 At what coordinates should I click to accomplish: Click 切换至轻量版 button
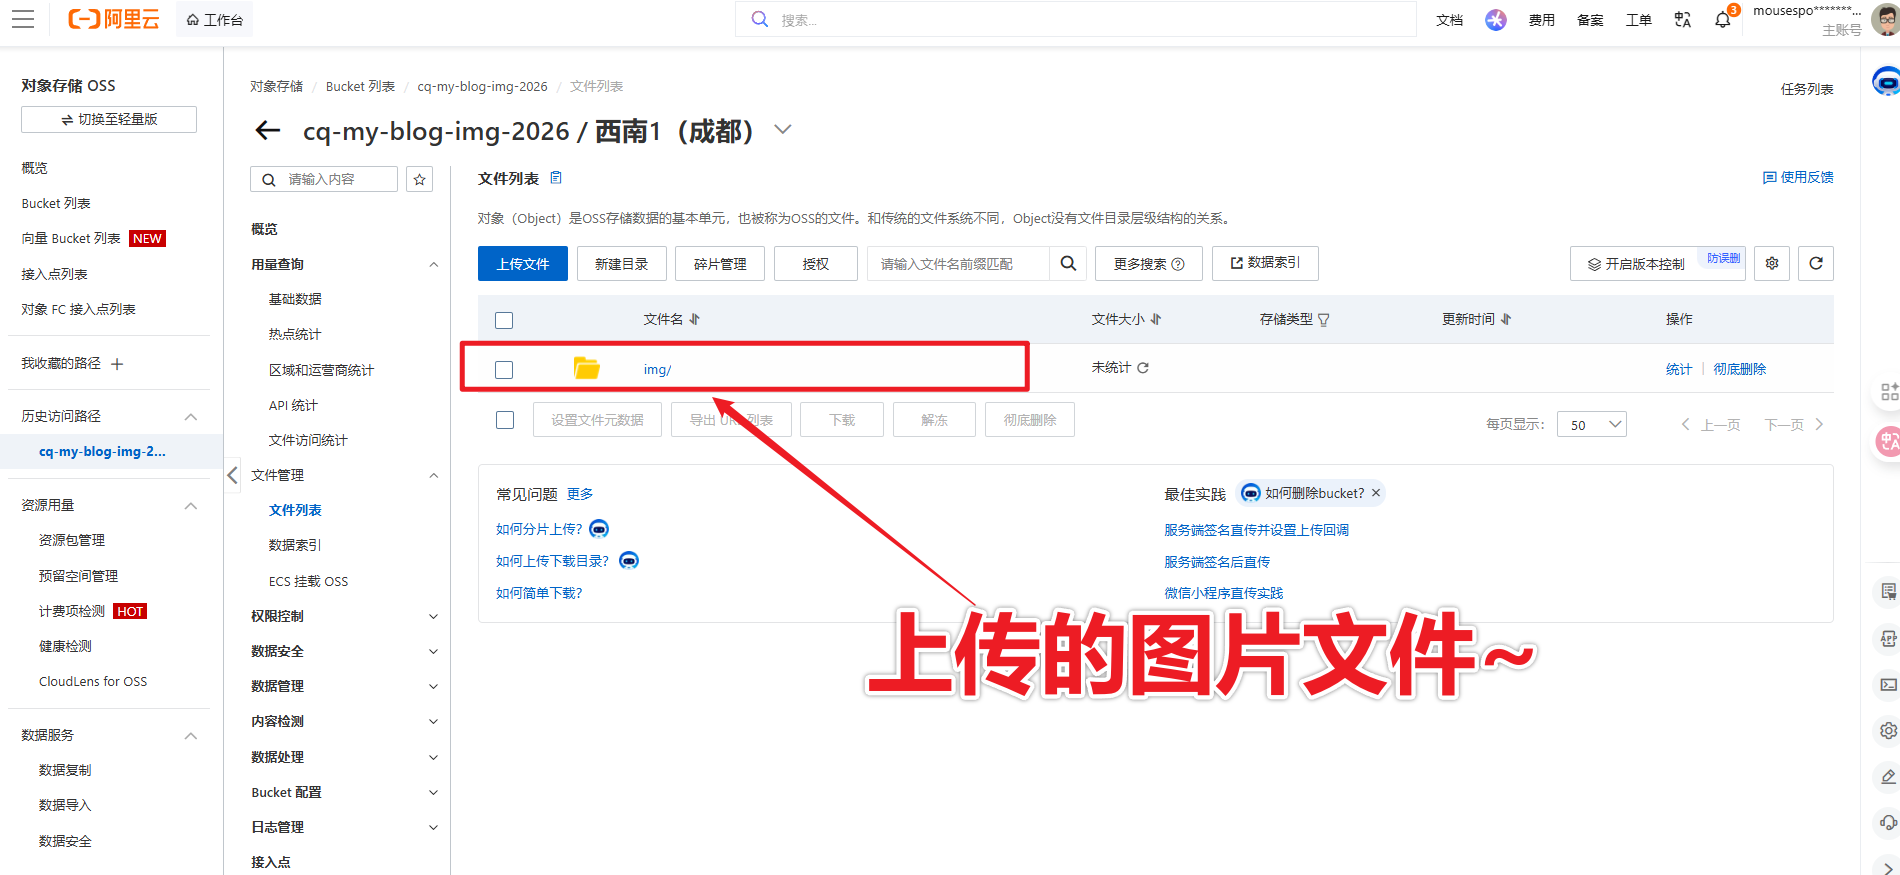pos(109,119)
